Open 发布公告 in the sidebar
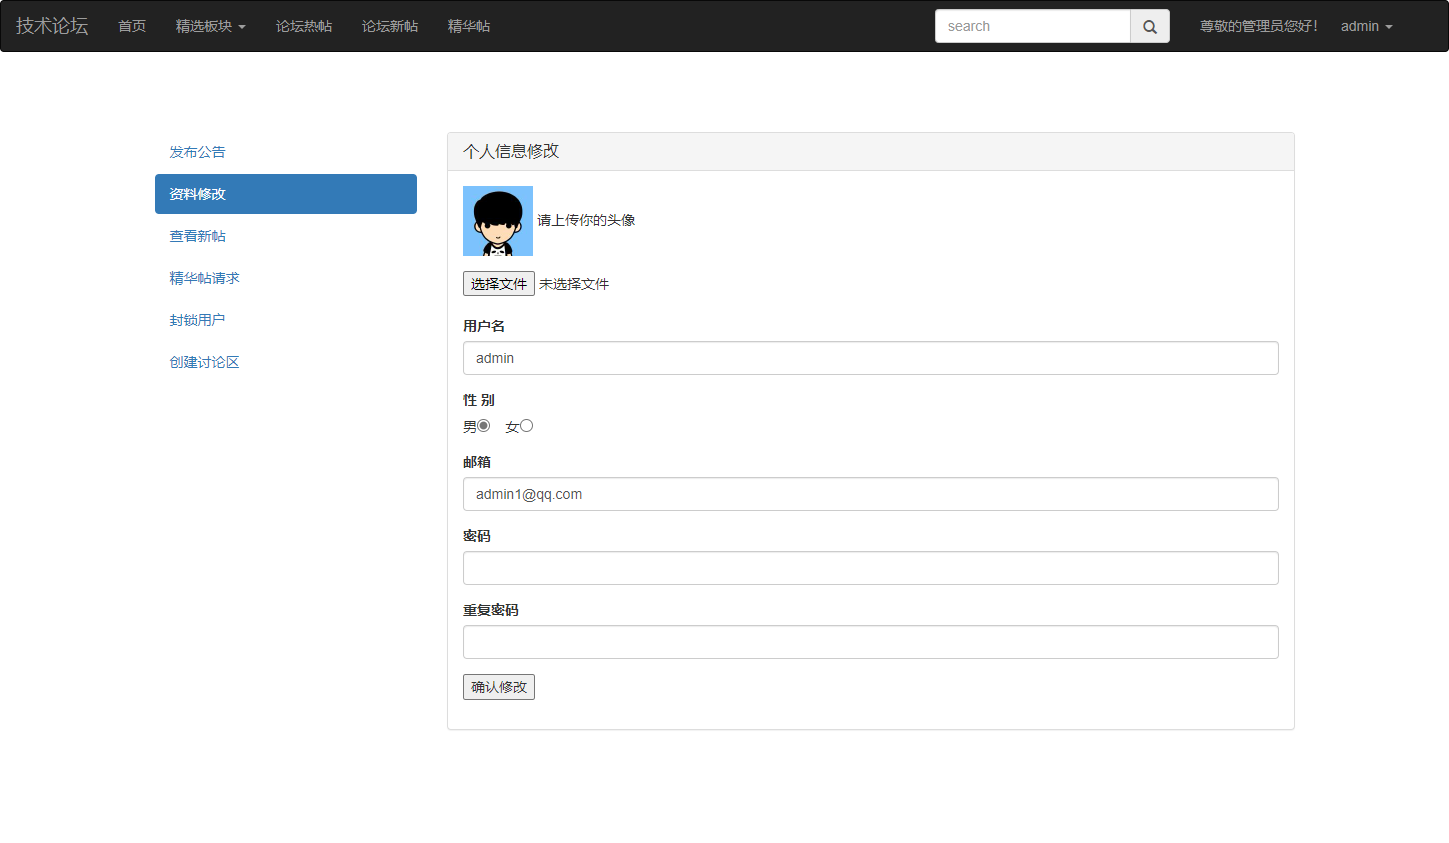 point(197,152)
